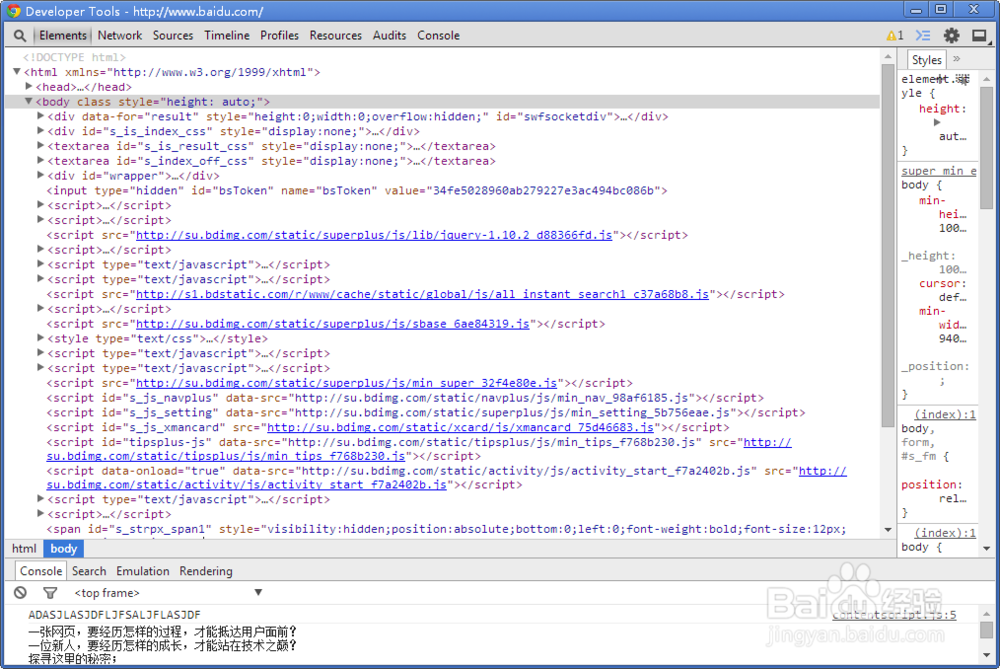This screenshot has height=669, width=1000.
Task: Click the elements tree scroll down arrow
Action: click(888, 530)
